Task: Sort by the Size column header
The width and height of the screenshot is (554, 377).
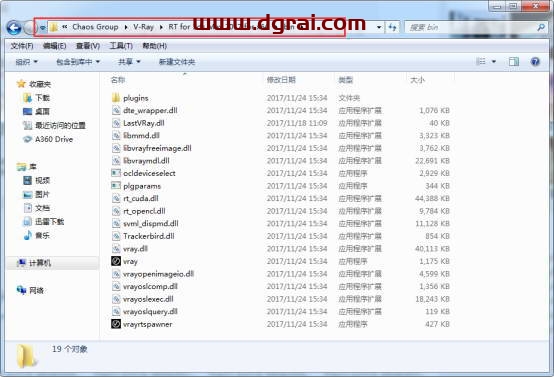Action: [417, 80]
